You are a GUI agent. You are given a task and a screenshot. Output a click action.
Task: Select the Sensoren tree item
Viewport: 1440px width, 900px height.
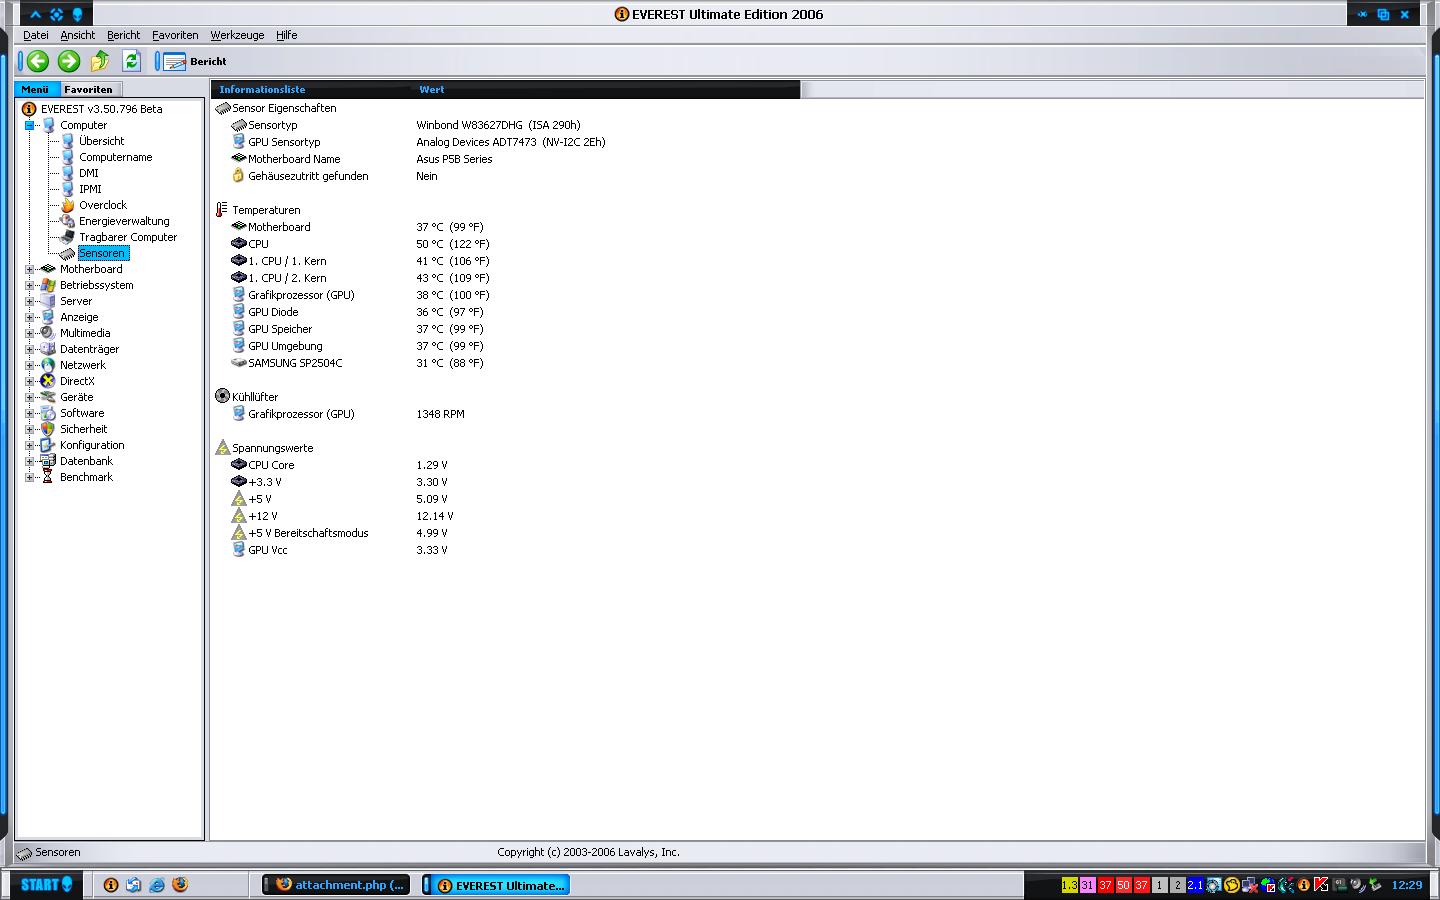(102, 253)
